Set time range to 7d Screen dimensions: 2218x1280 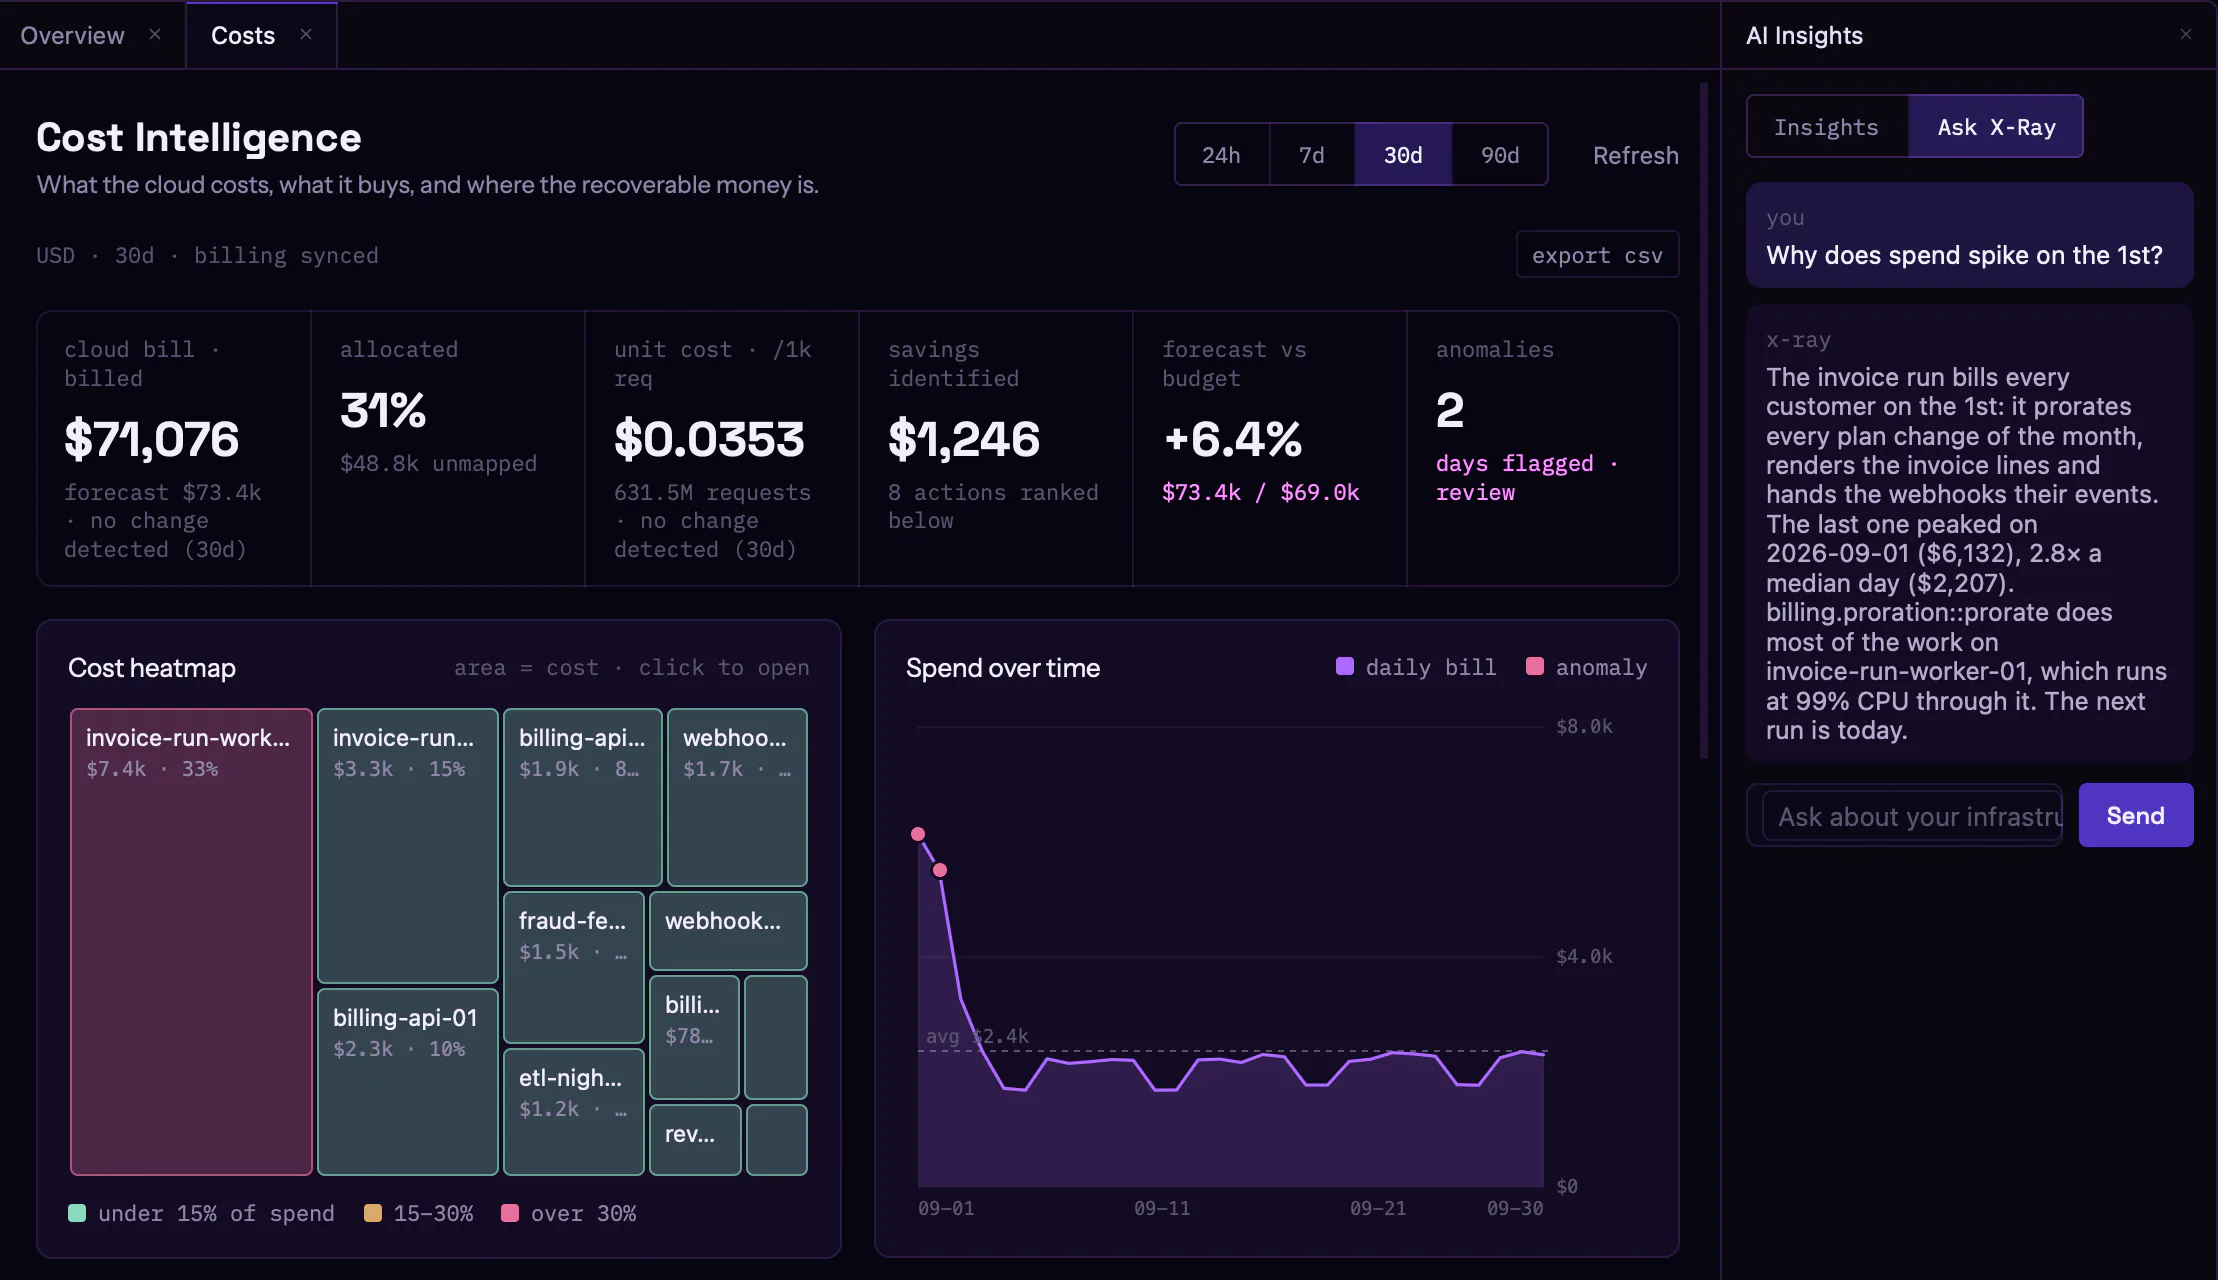pos(1311,154)
